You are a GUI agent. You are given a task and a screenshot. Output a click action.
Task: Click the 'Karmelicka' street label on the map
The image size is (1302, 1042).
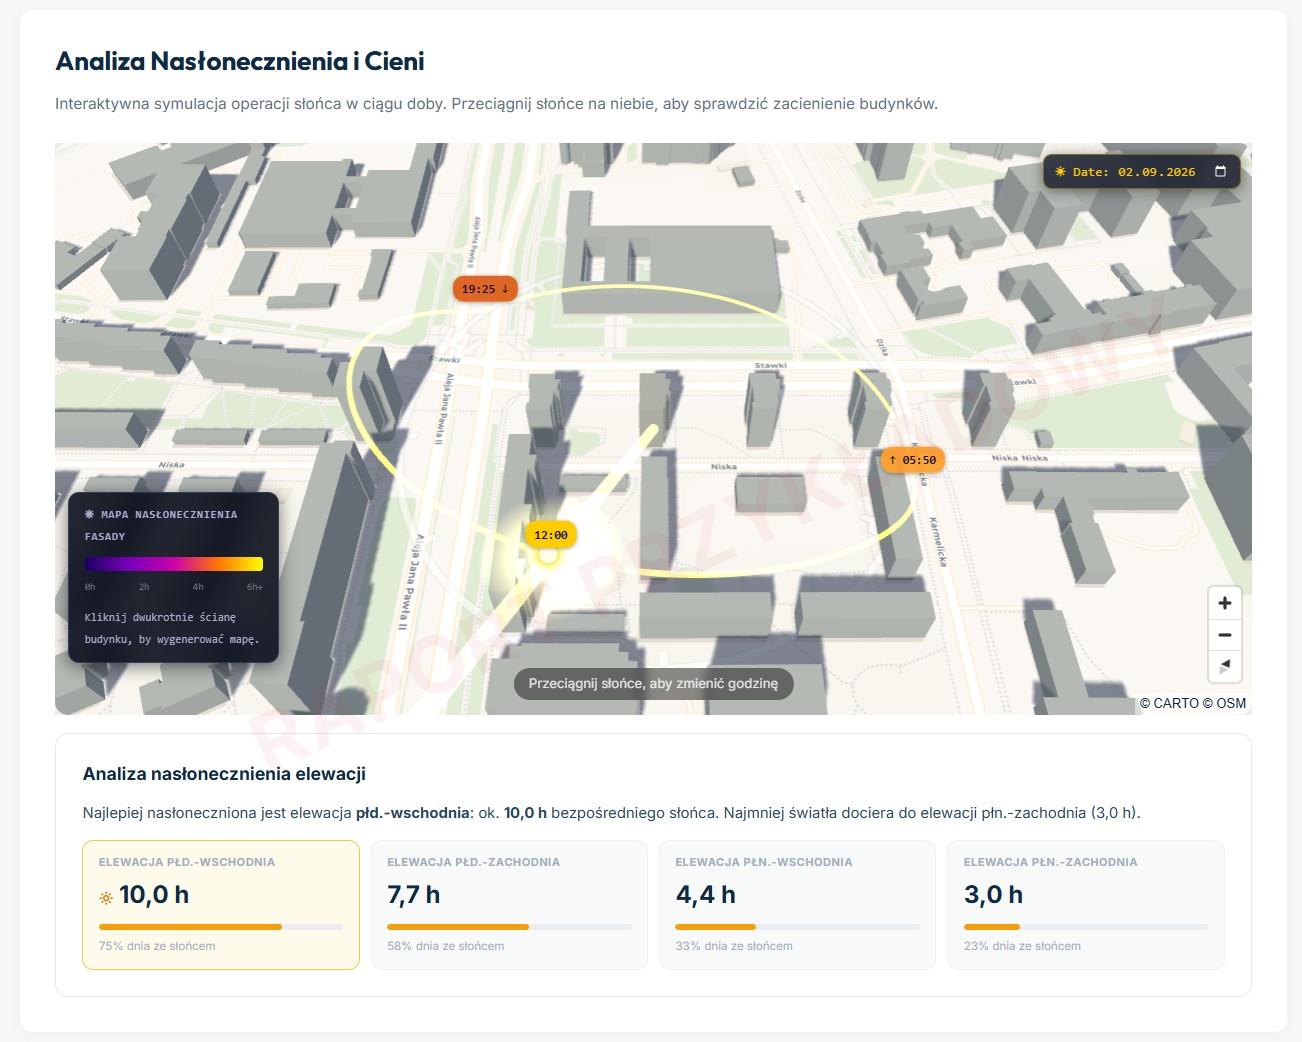pos(936,542)
